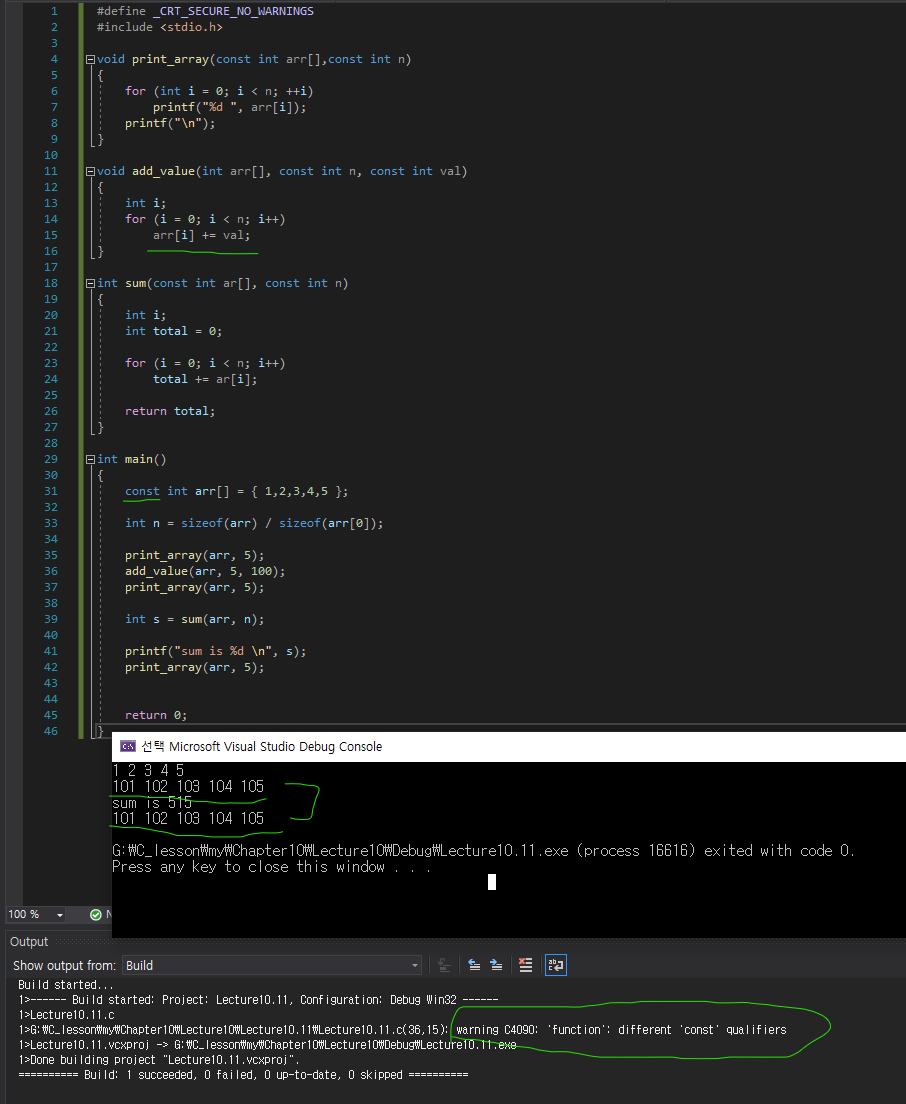Click the '1>Lecture10.11.c' output line

point(66,1015)
